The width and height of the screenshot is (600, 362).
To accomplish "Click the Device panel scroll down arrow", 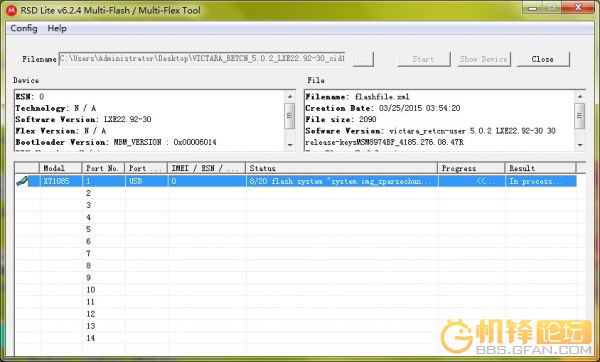I will (x=290, y=145).
